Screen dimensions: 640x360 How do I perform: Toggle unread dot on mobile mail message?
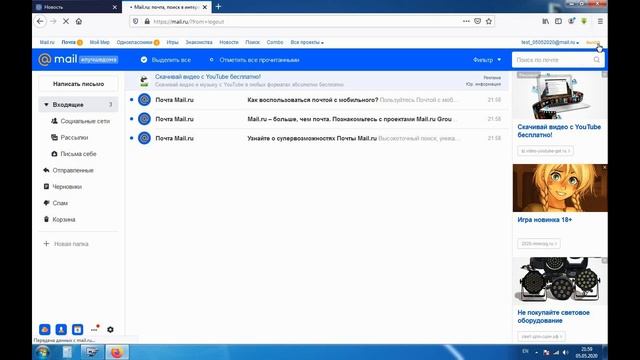[x=131, y=100]
